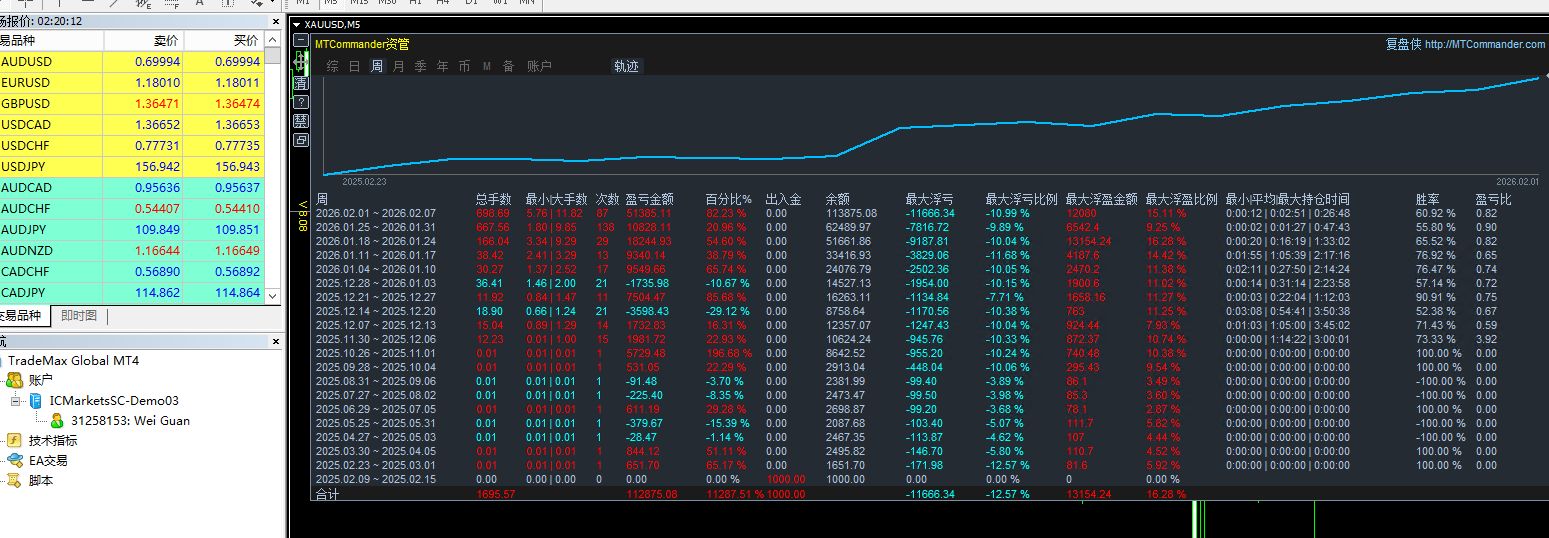This screenshot has width=1549, height=538.
Task: Click the 禁 disable icon in the chart sidebar
Action: pyautogui.click(x=301, y=121)
